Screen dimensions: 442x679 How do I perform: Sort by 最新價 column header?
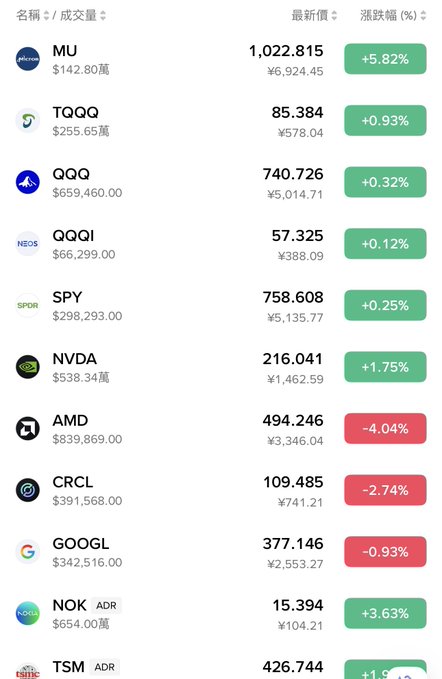(314, 16)
